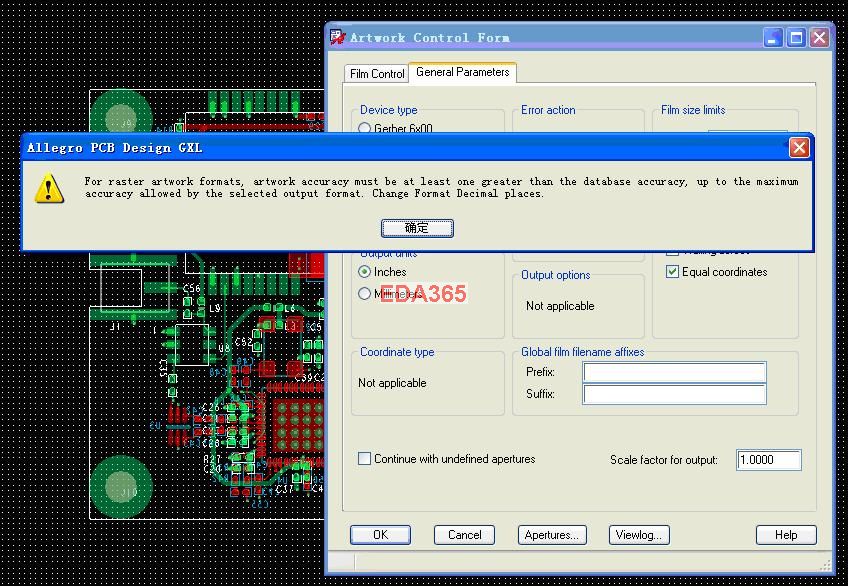Switch to the Film Control tab
The image size is (848, 586).
tap(376, 74)
